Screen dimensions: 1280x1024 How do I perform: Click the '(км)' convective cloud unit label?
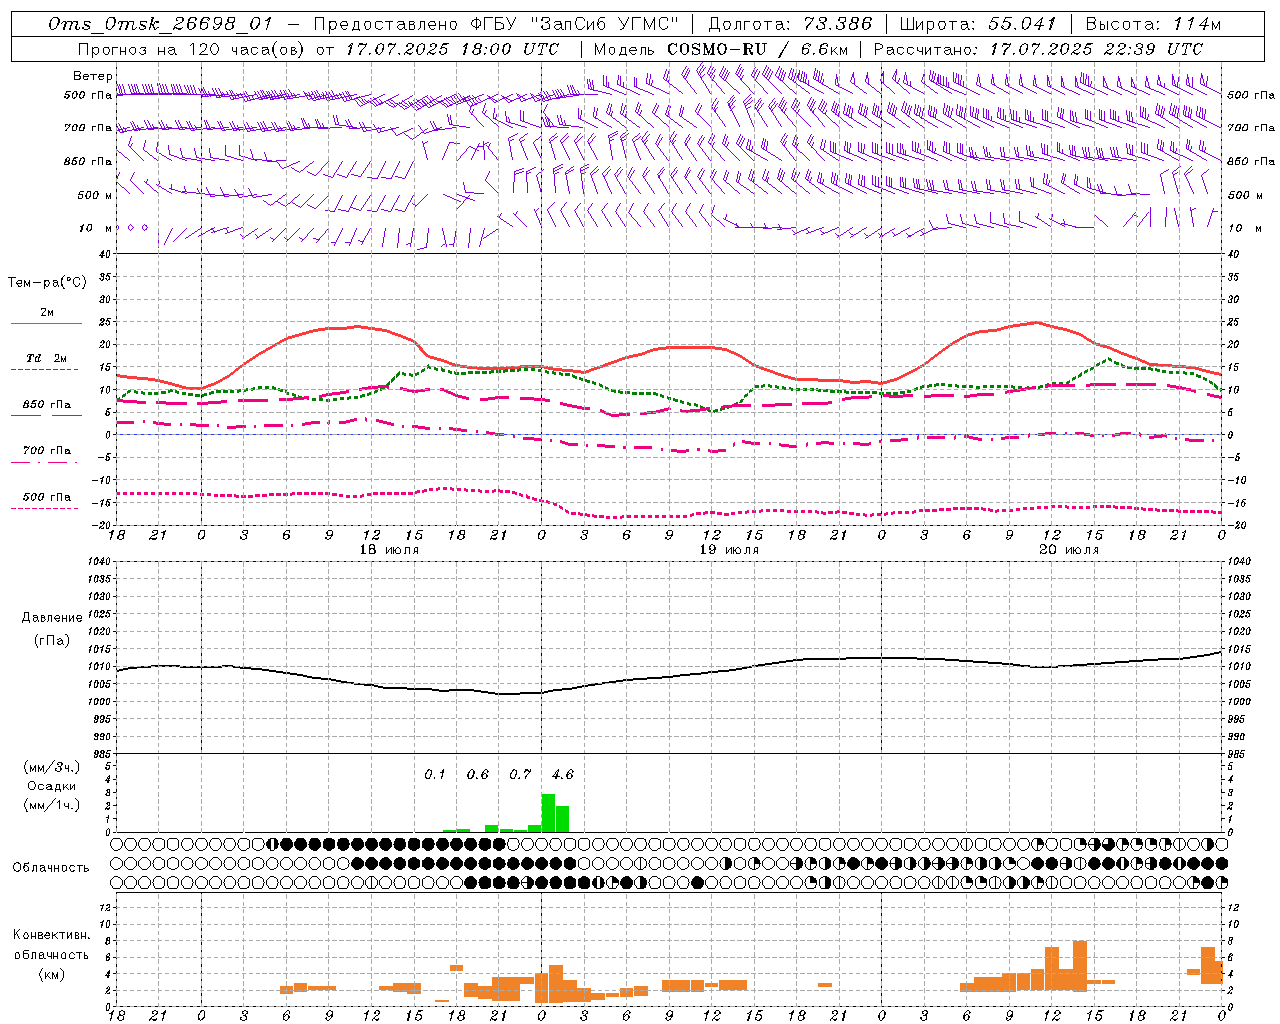pos(51,974)
